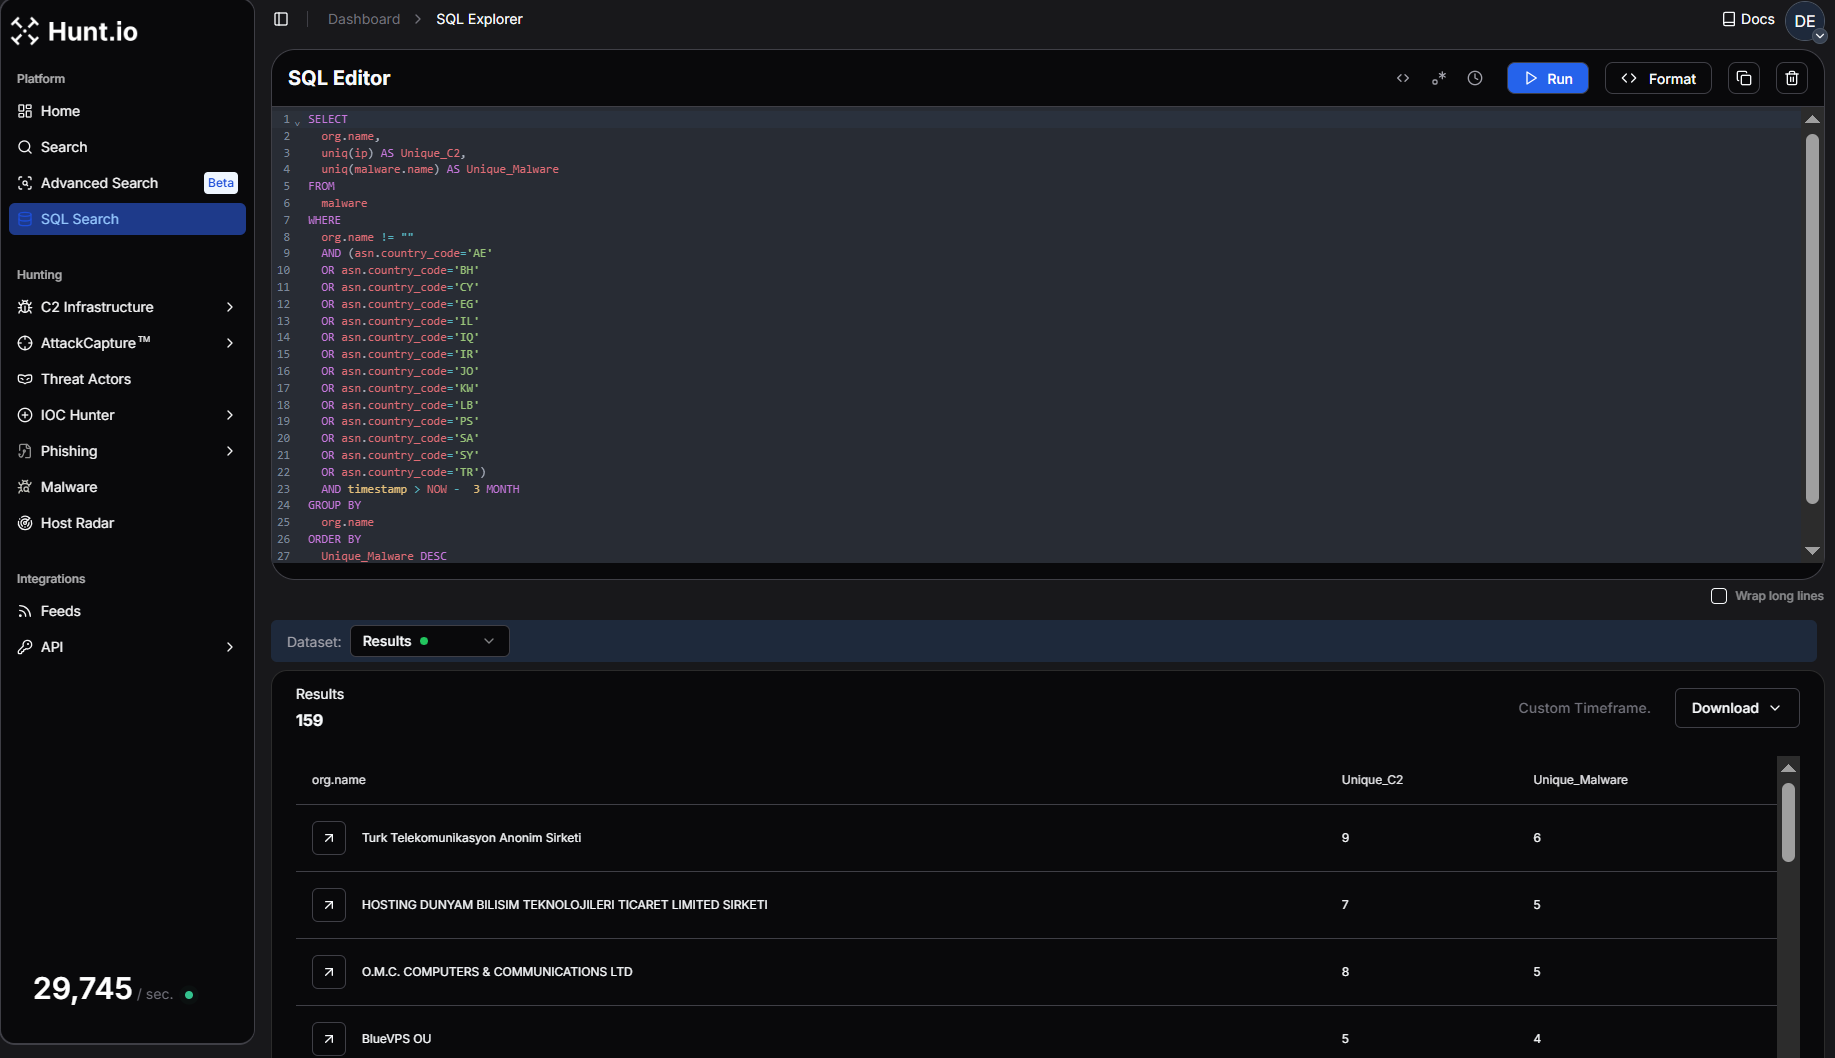Click the Advanced Search scan icon
1835x1058 pixels.
pyautogui.click(x=25, y=183)
